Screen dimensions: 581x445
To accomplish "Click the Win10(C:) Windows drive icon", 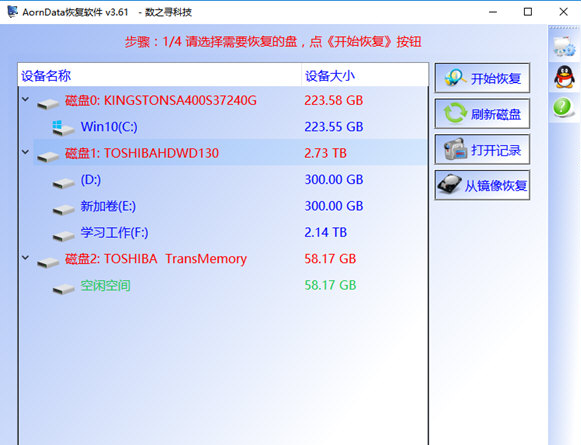I will [x=63, y=127].
